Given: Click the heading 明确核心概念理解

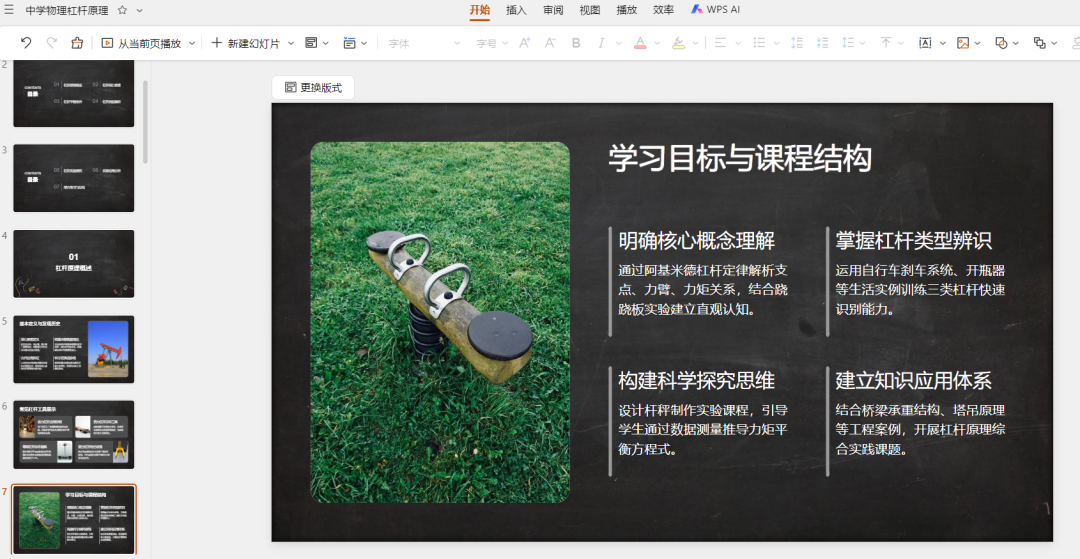Looking at the screenshot, I should coord(696,240).
